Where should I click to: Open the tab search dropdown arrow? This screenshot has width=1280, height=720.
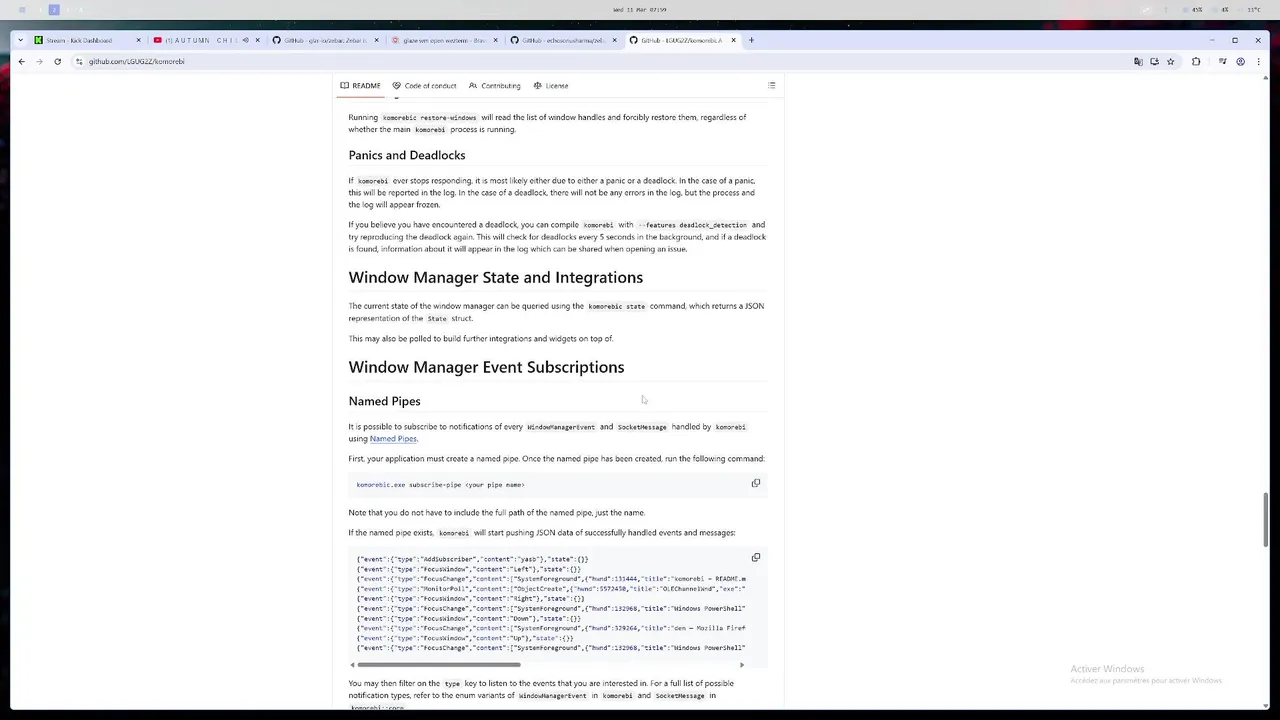click(21, 40)
